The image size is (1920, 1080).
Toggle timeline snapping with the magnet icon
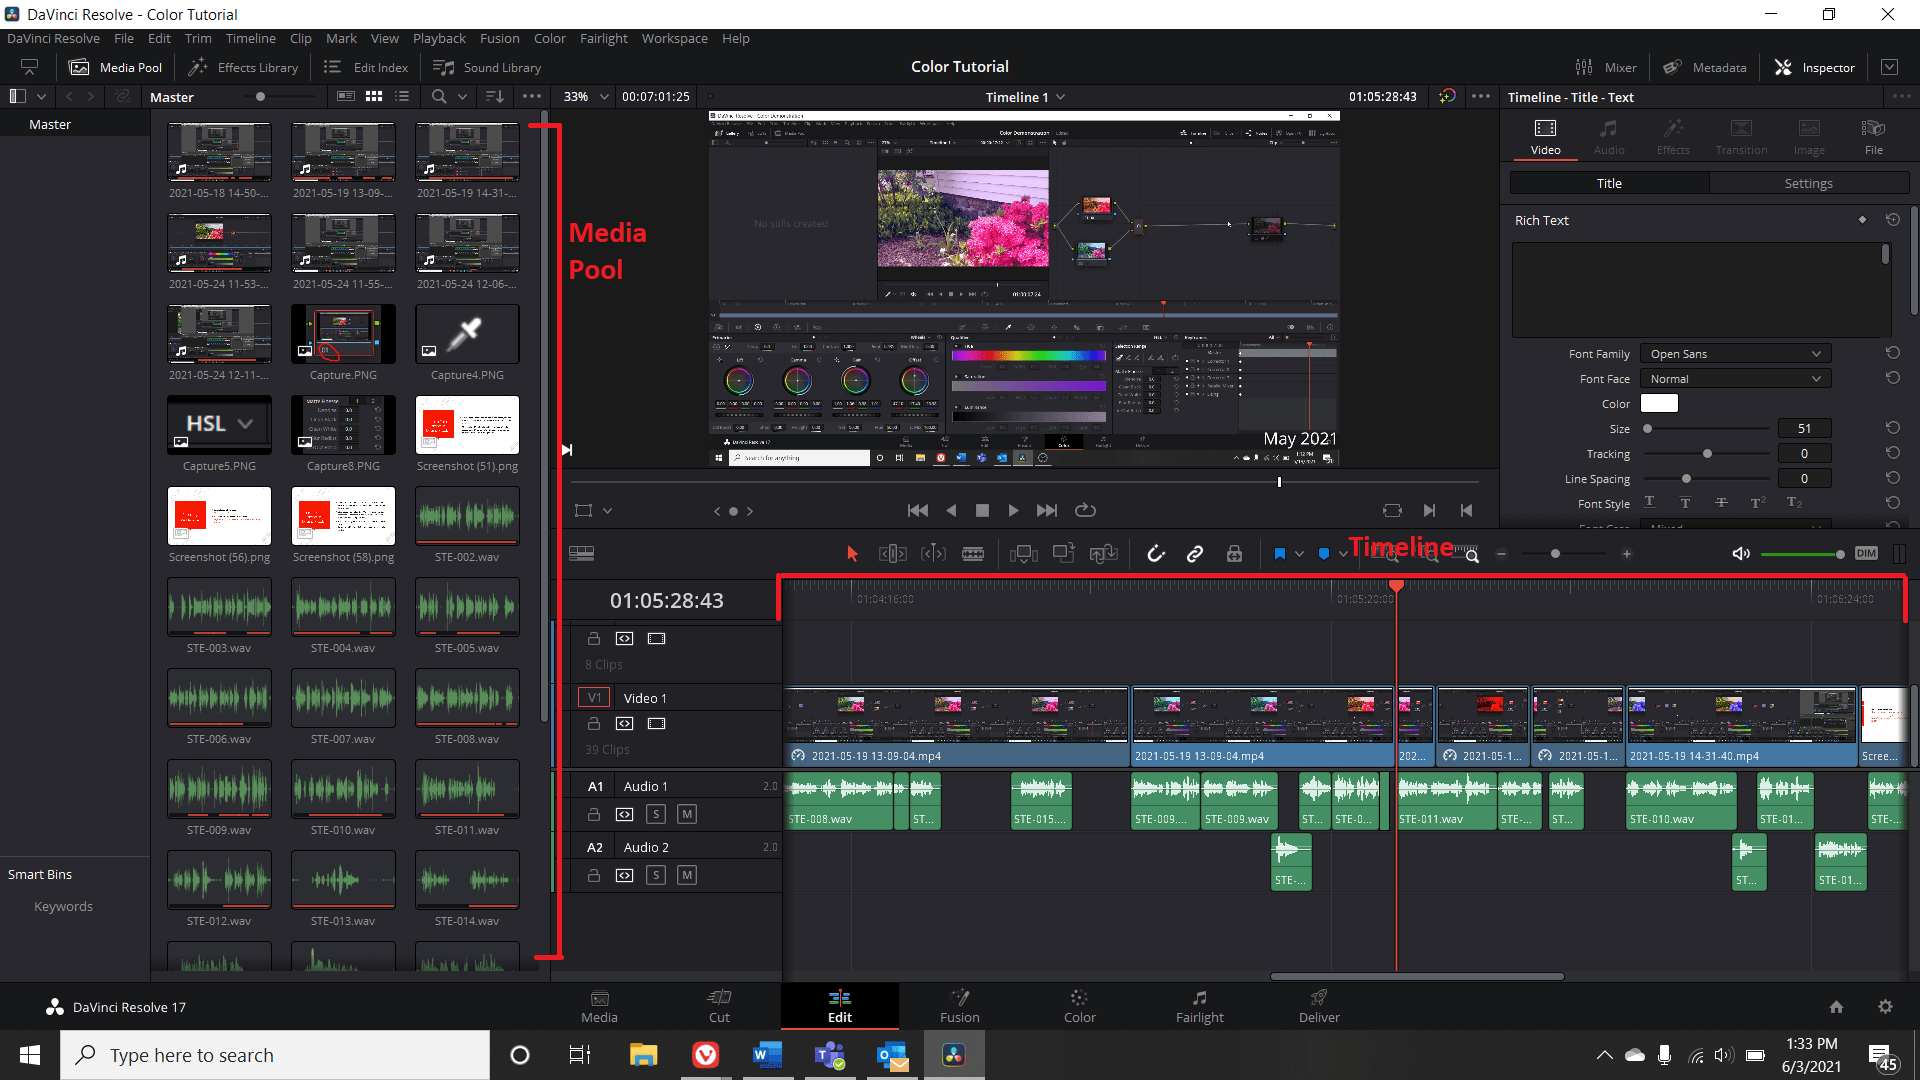[x=1156, y=553]
